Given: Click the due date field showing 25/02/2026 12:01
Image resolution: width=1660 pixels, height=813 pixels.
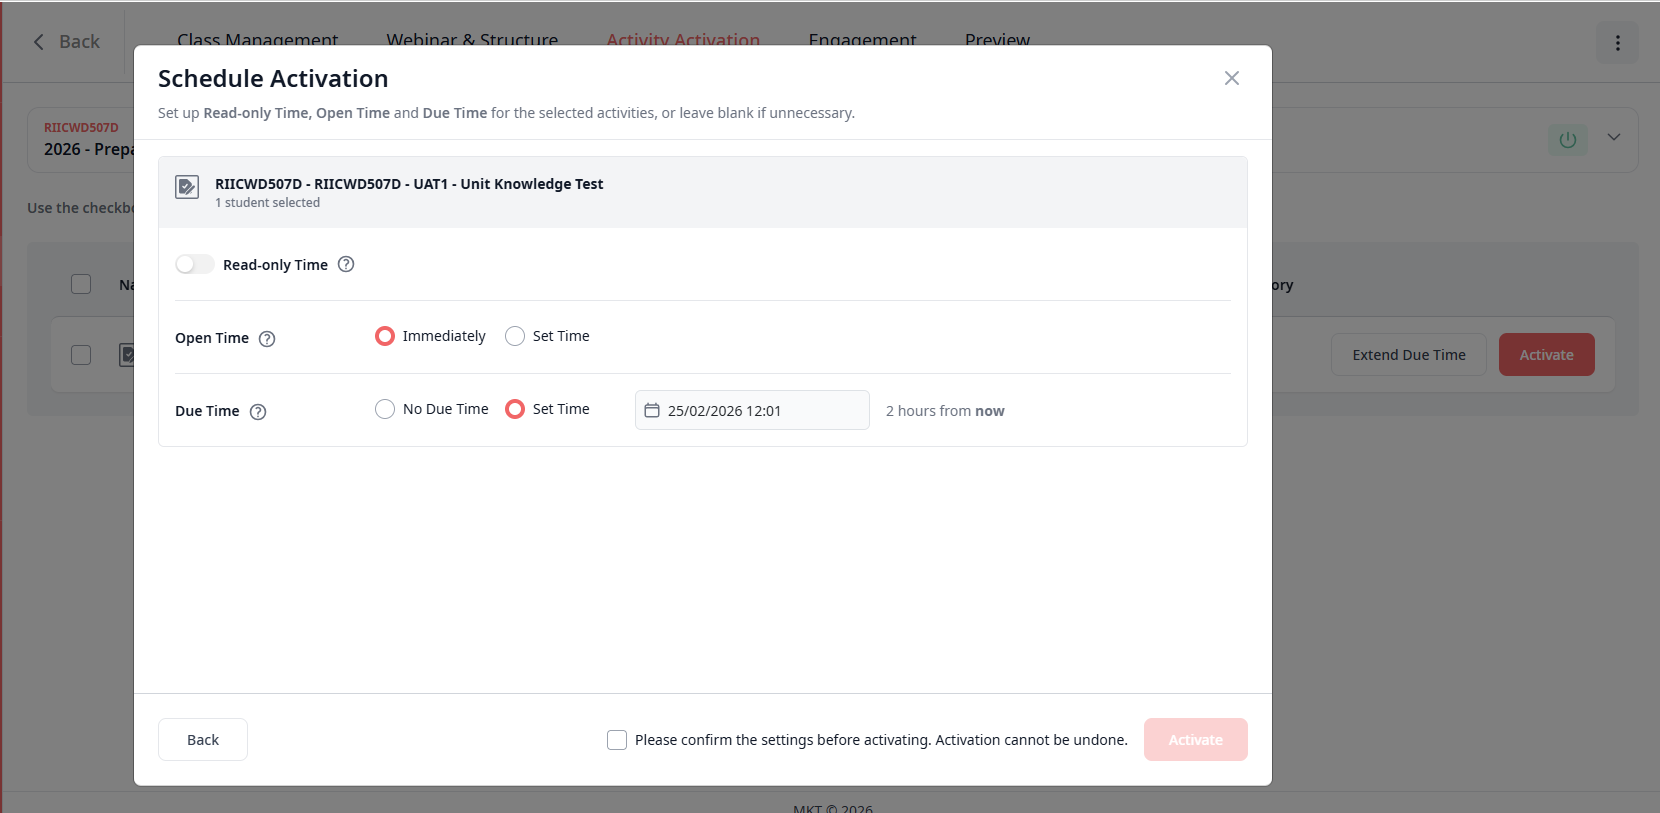Looking at the screenshot, I should point(752,410).
